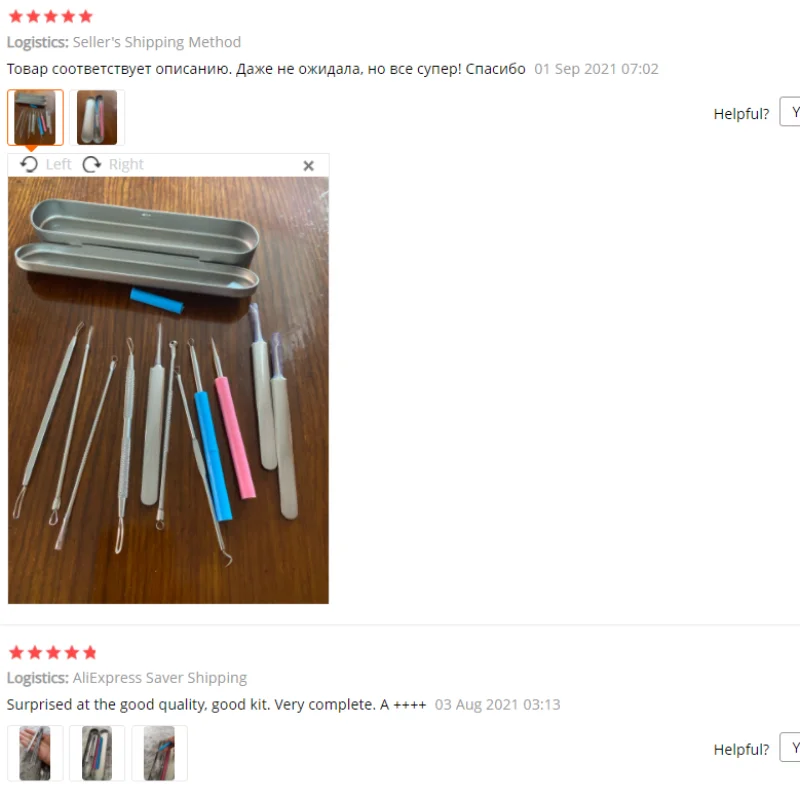800x800 pixels.
Task: Click the Russian review text
Action: (266, 69)
